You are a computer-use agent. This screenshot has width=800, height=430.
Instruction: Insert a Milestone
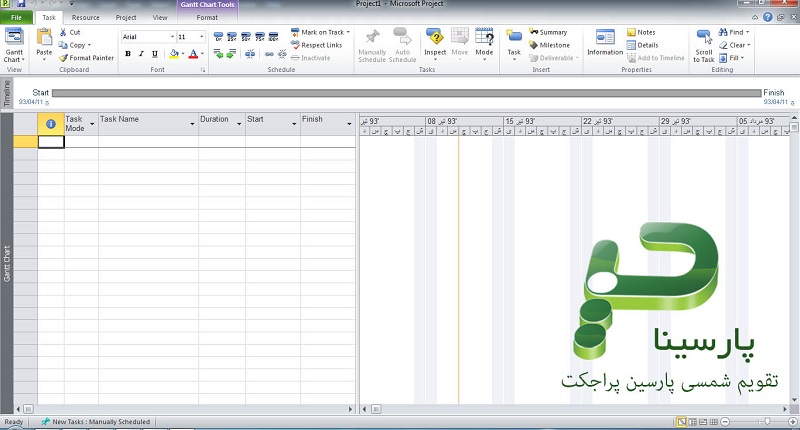[x=549, y=45]
